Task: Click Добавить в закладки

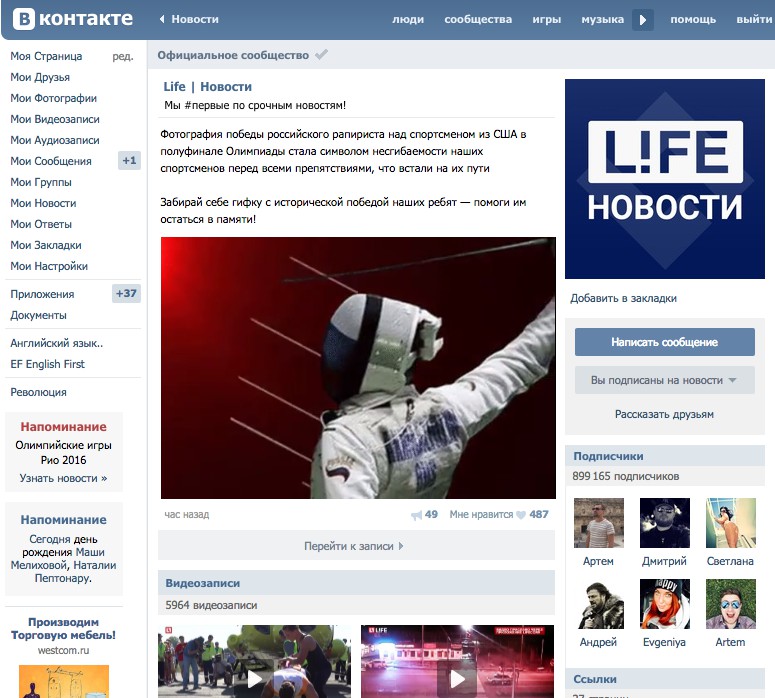Action: (x=623, y=299)
